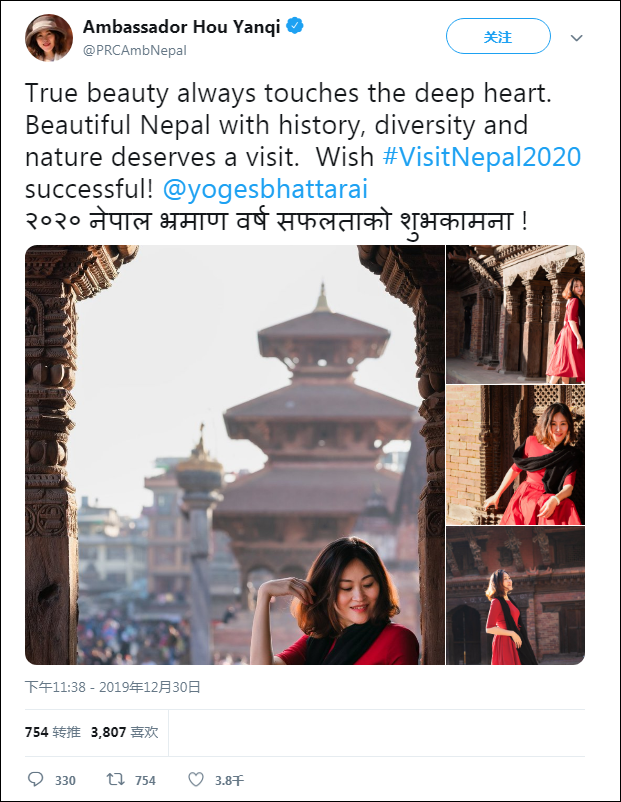Click the retweet arrows icon
Viewport: 621px width, 802px height.
pos(115,779)
